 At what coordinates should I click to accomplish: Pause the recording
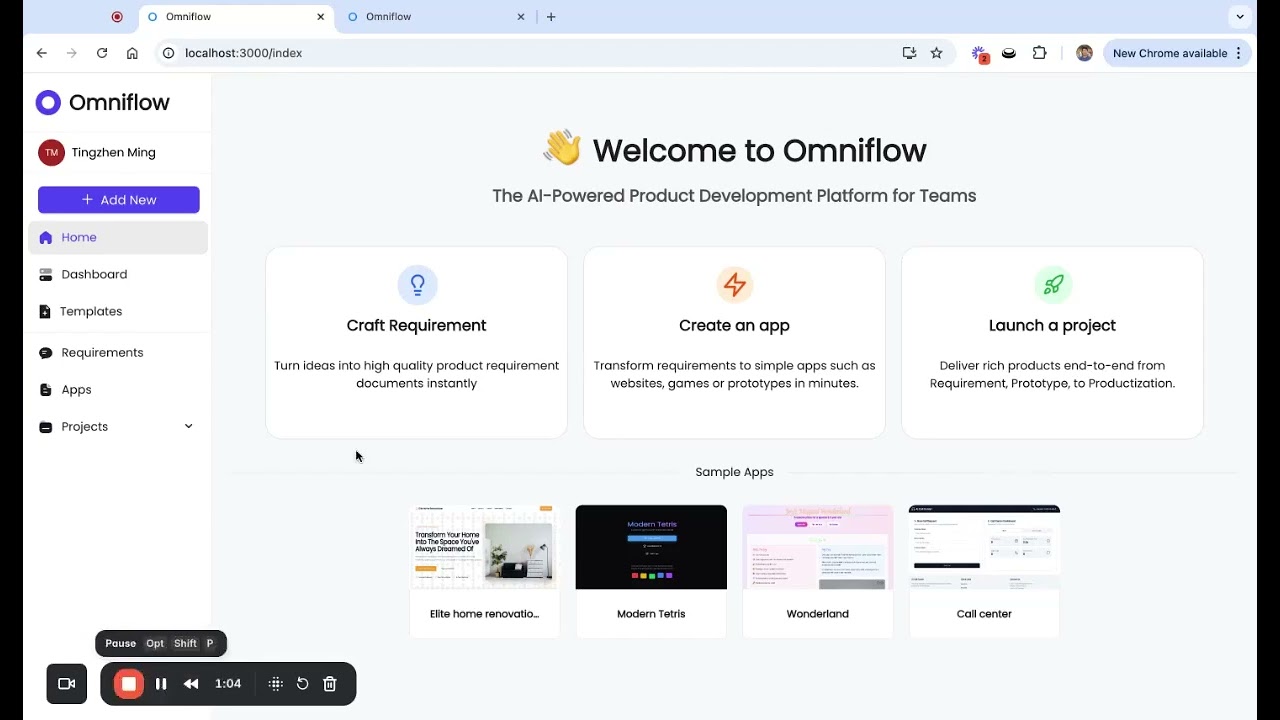[x=161, y=684]
